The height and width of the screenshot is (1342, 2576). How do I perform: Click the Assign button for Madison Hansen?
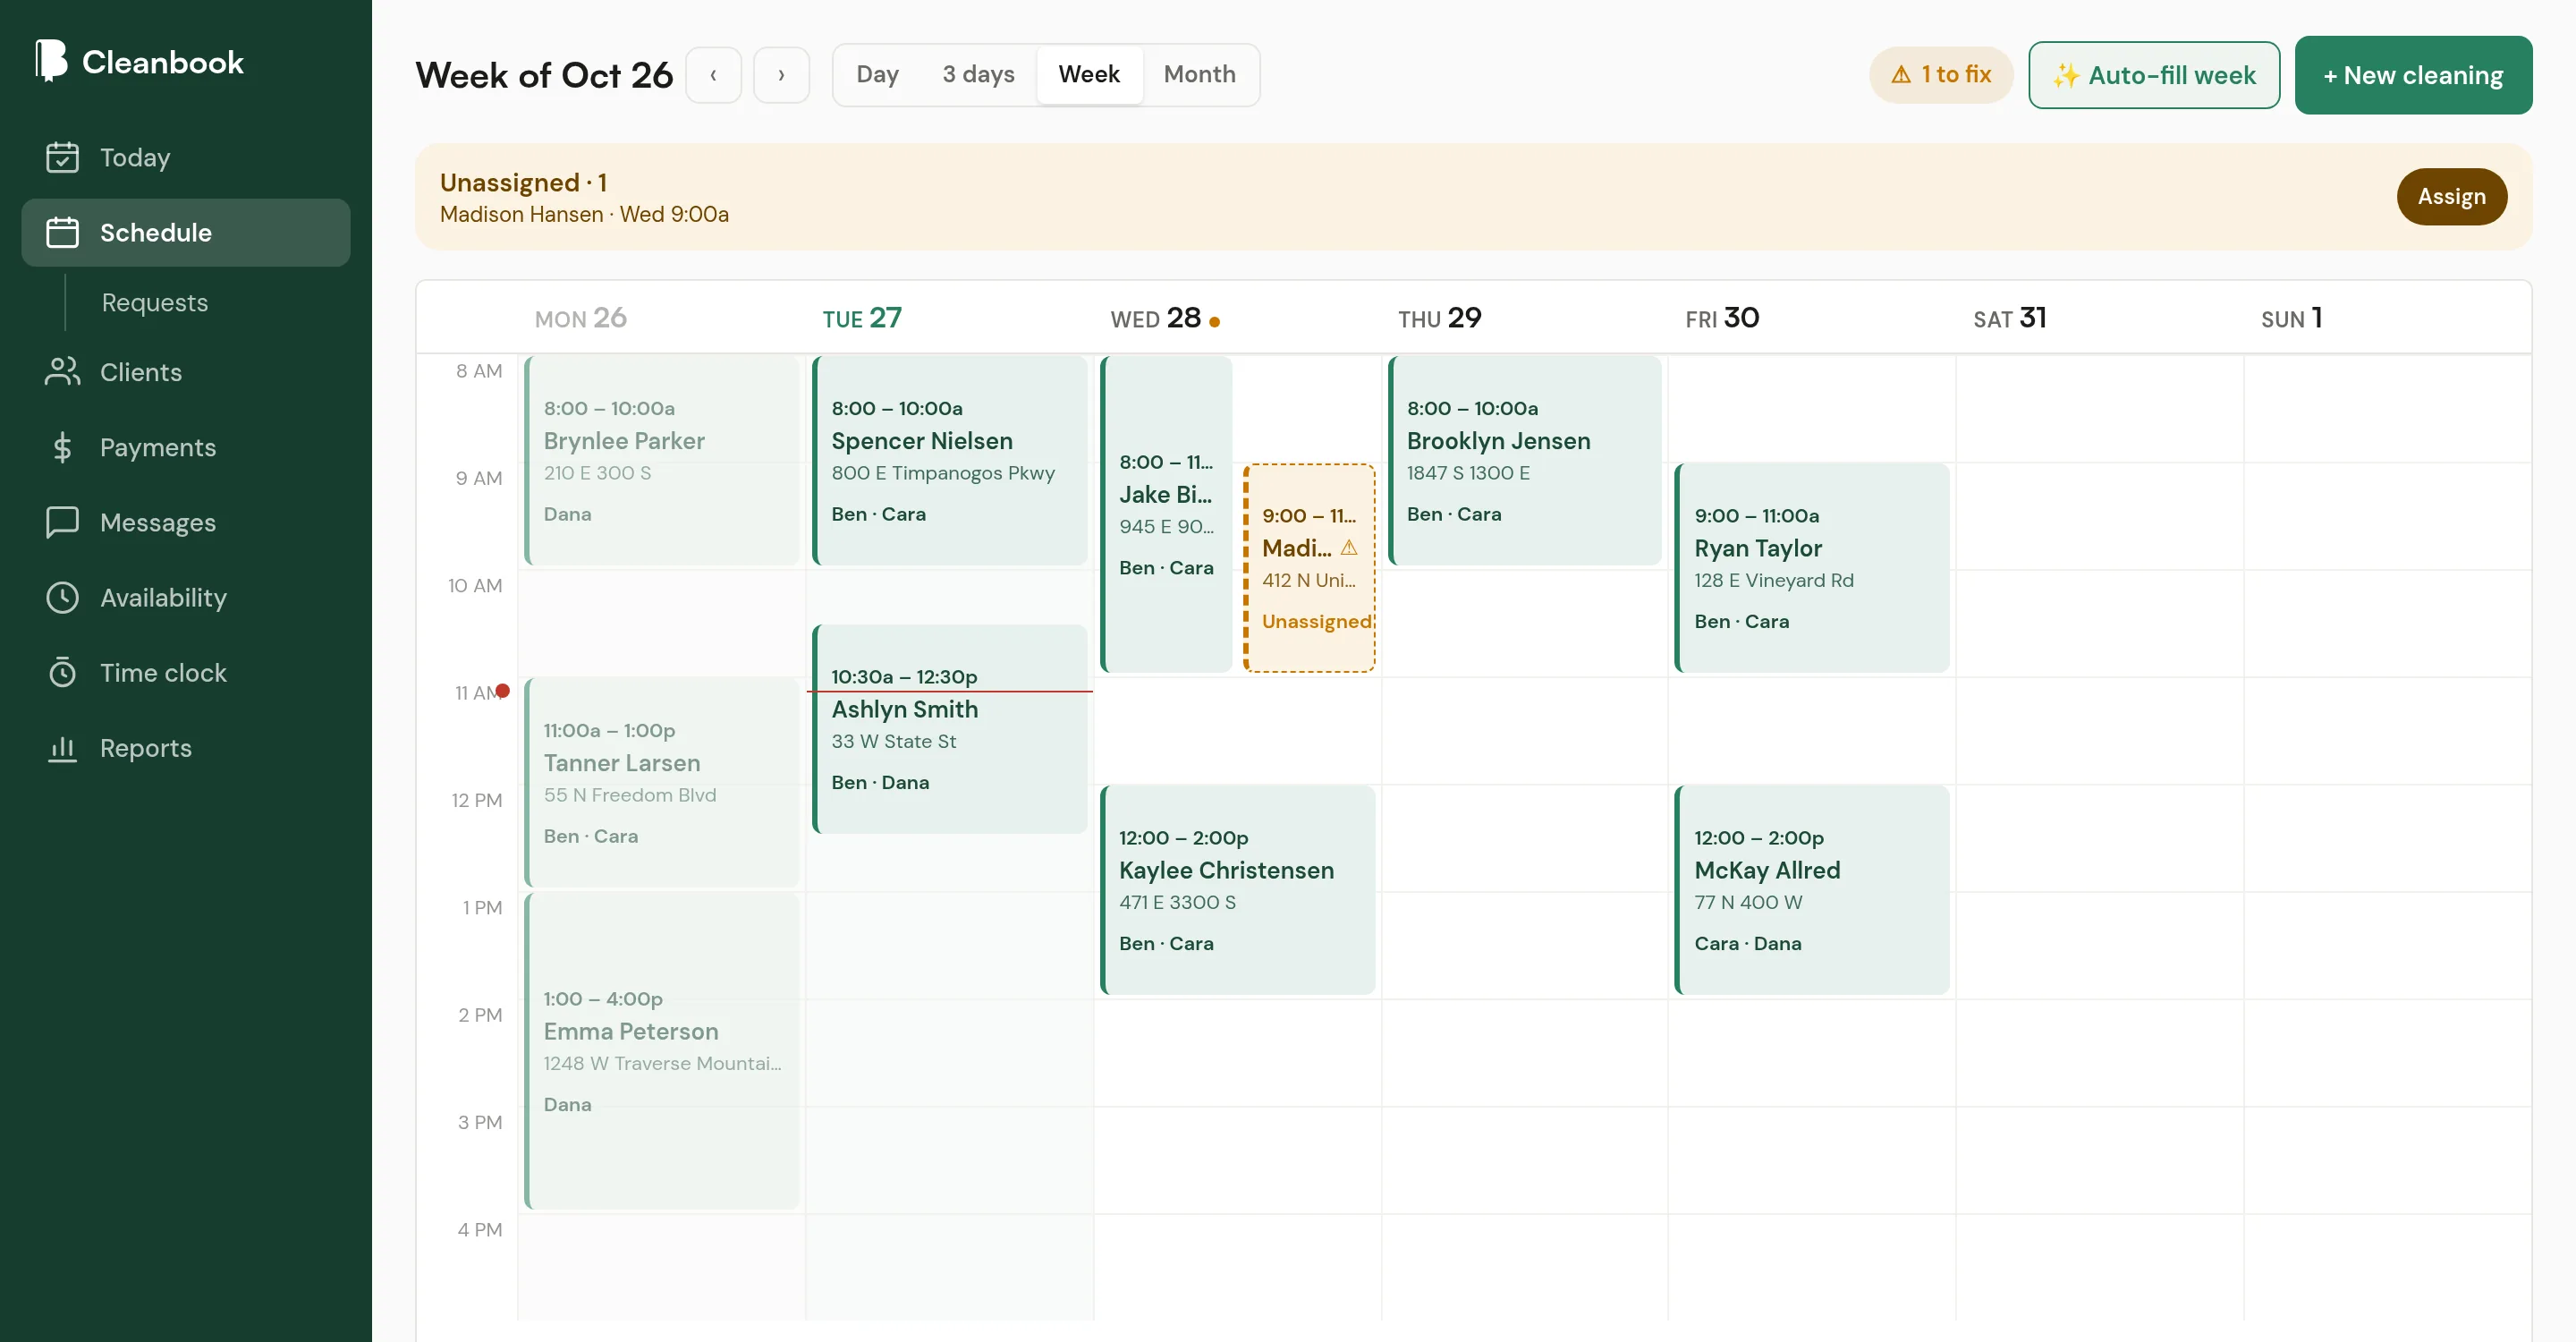pos(2451,197)
